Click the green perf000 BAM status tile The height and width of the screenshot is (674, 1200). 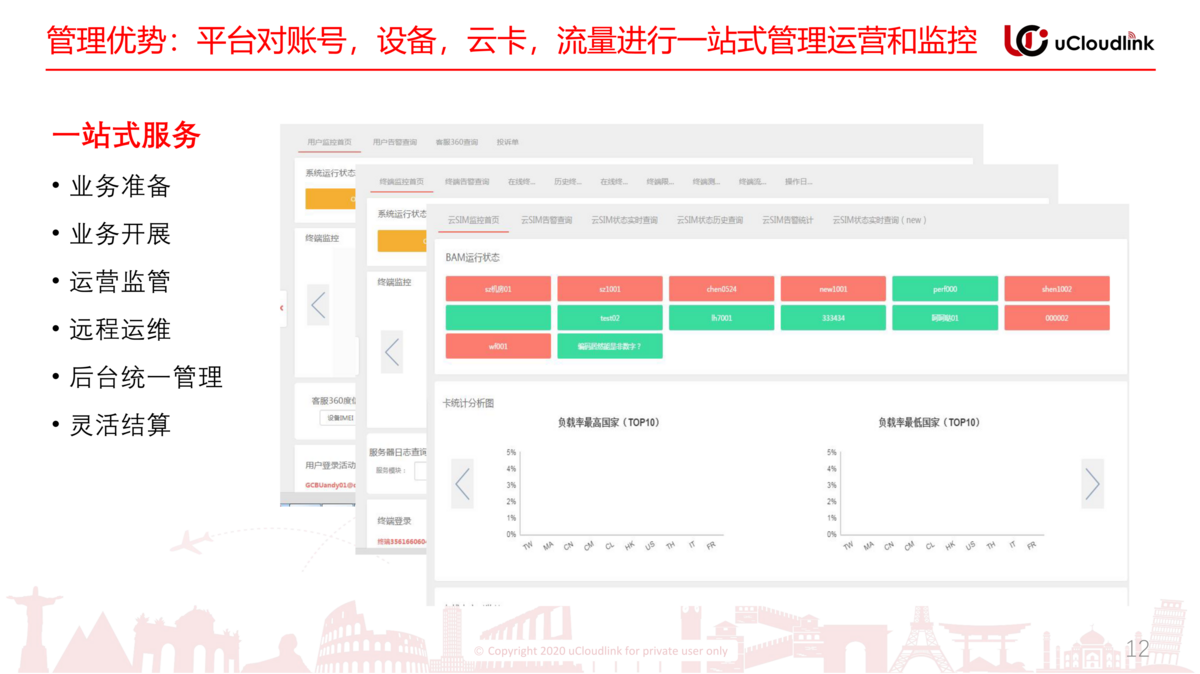point(944,289)
